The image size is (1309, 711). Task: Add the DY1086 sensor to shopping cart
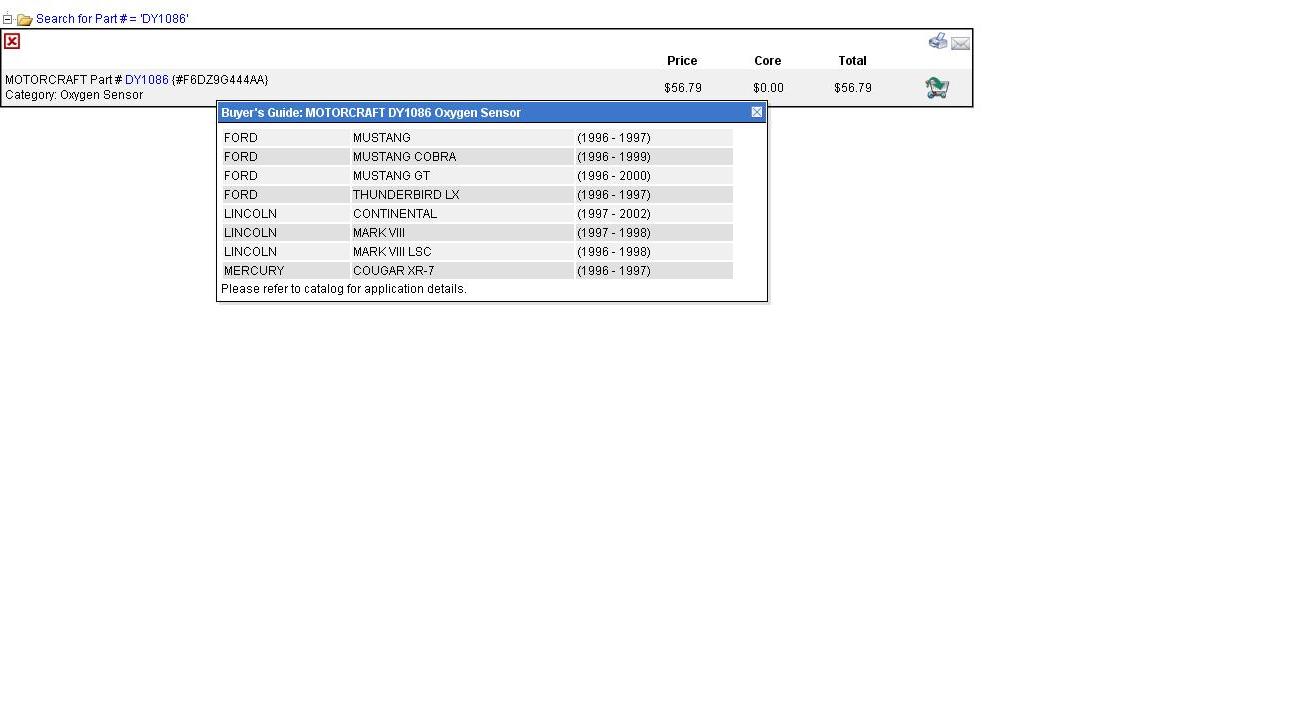click(937, 88)
